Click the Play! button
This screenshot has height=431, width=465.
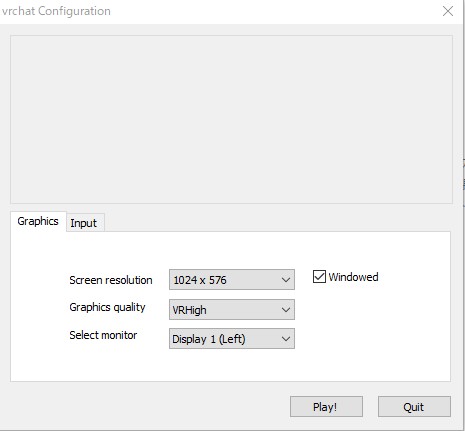click(326, 406)
